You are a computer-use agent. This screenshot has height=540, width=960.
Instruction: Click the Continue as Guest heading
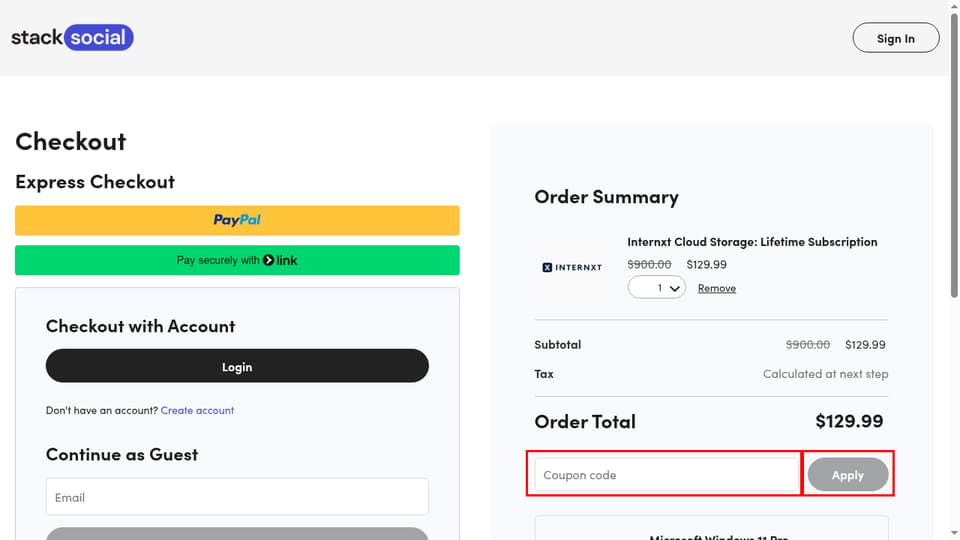122,454
